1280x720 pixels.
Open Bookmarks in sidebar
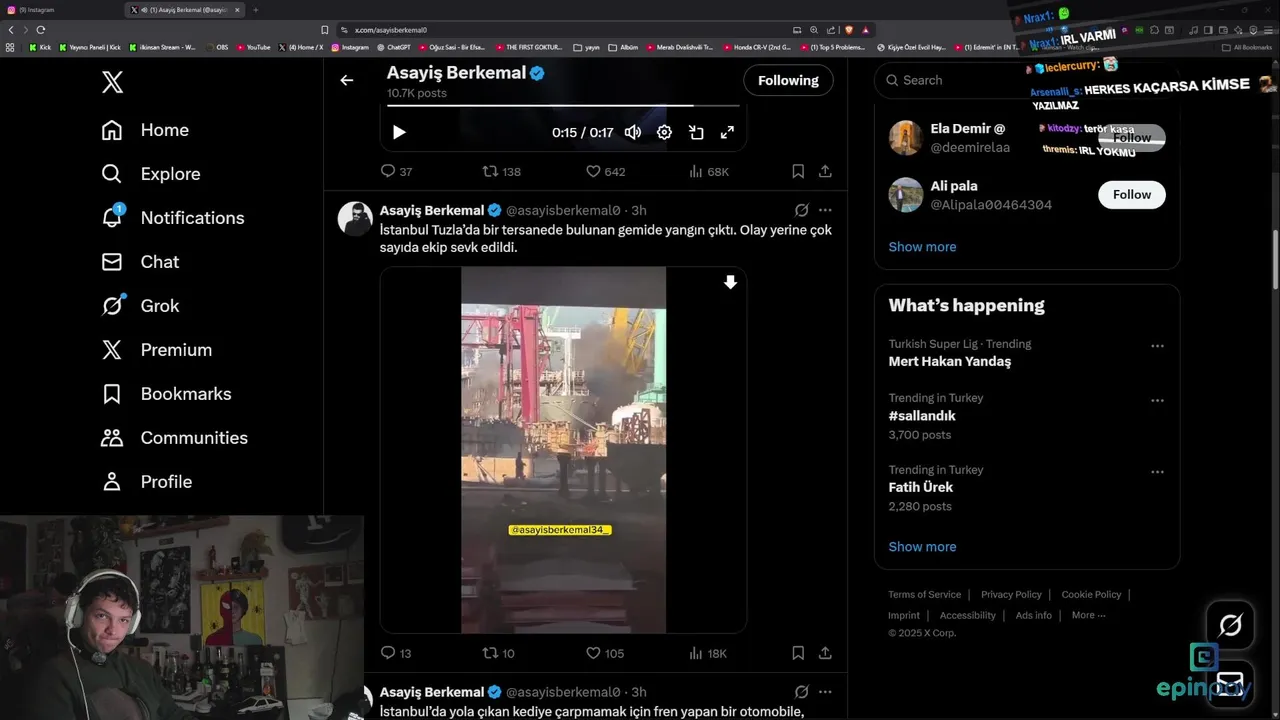166,394
